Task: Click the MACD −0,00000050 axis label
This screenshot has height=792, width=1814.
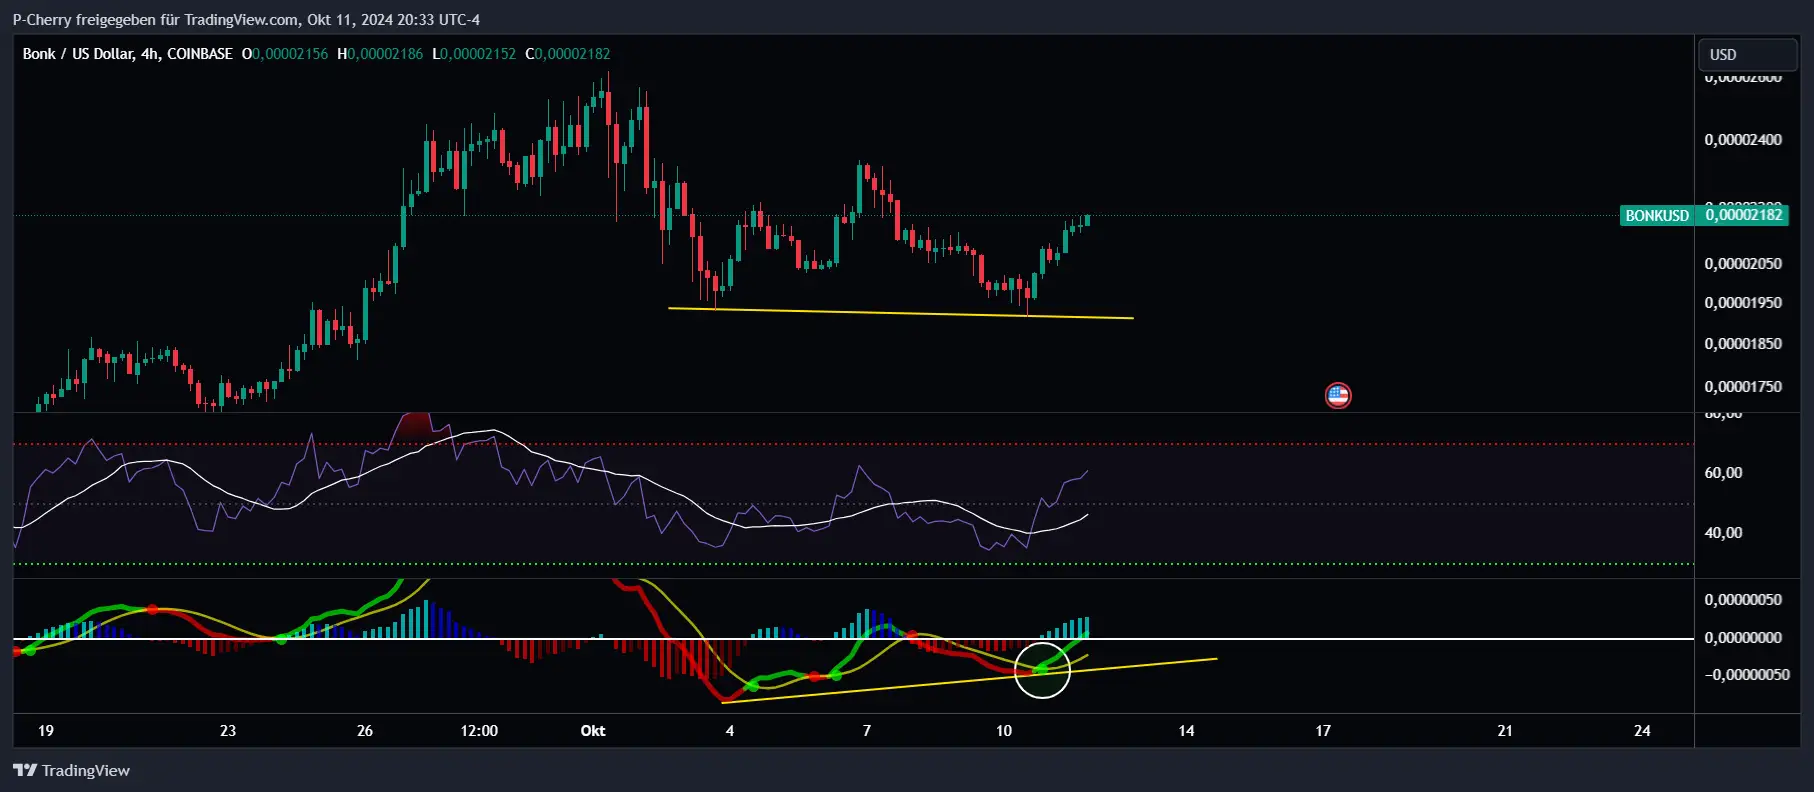Action: pos(1747,675)
